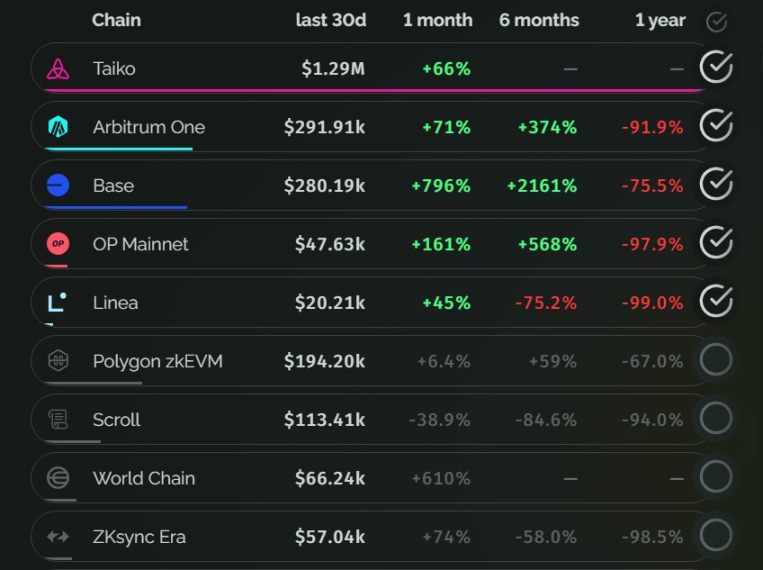The width and height of the screenshot is (763, 570).
Task: Enable the Scroll chain selection circle
Action: click(716, 419)
